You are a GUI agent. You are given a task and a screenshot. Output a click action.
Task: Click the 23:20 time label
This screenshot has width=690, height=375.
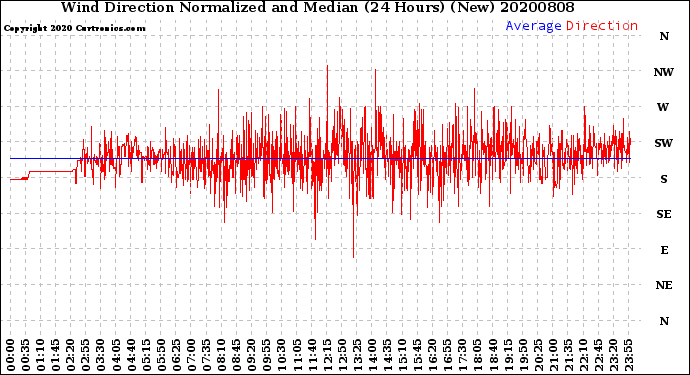pyautogui.click(x=613, y=355)
